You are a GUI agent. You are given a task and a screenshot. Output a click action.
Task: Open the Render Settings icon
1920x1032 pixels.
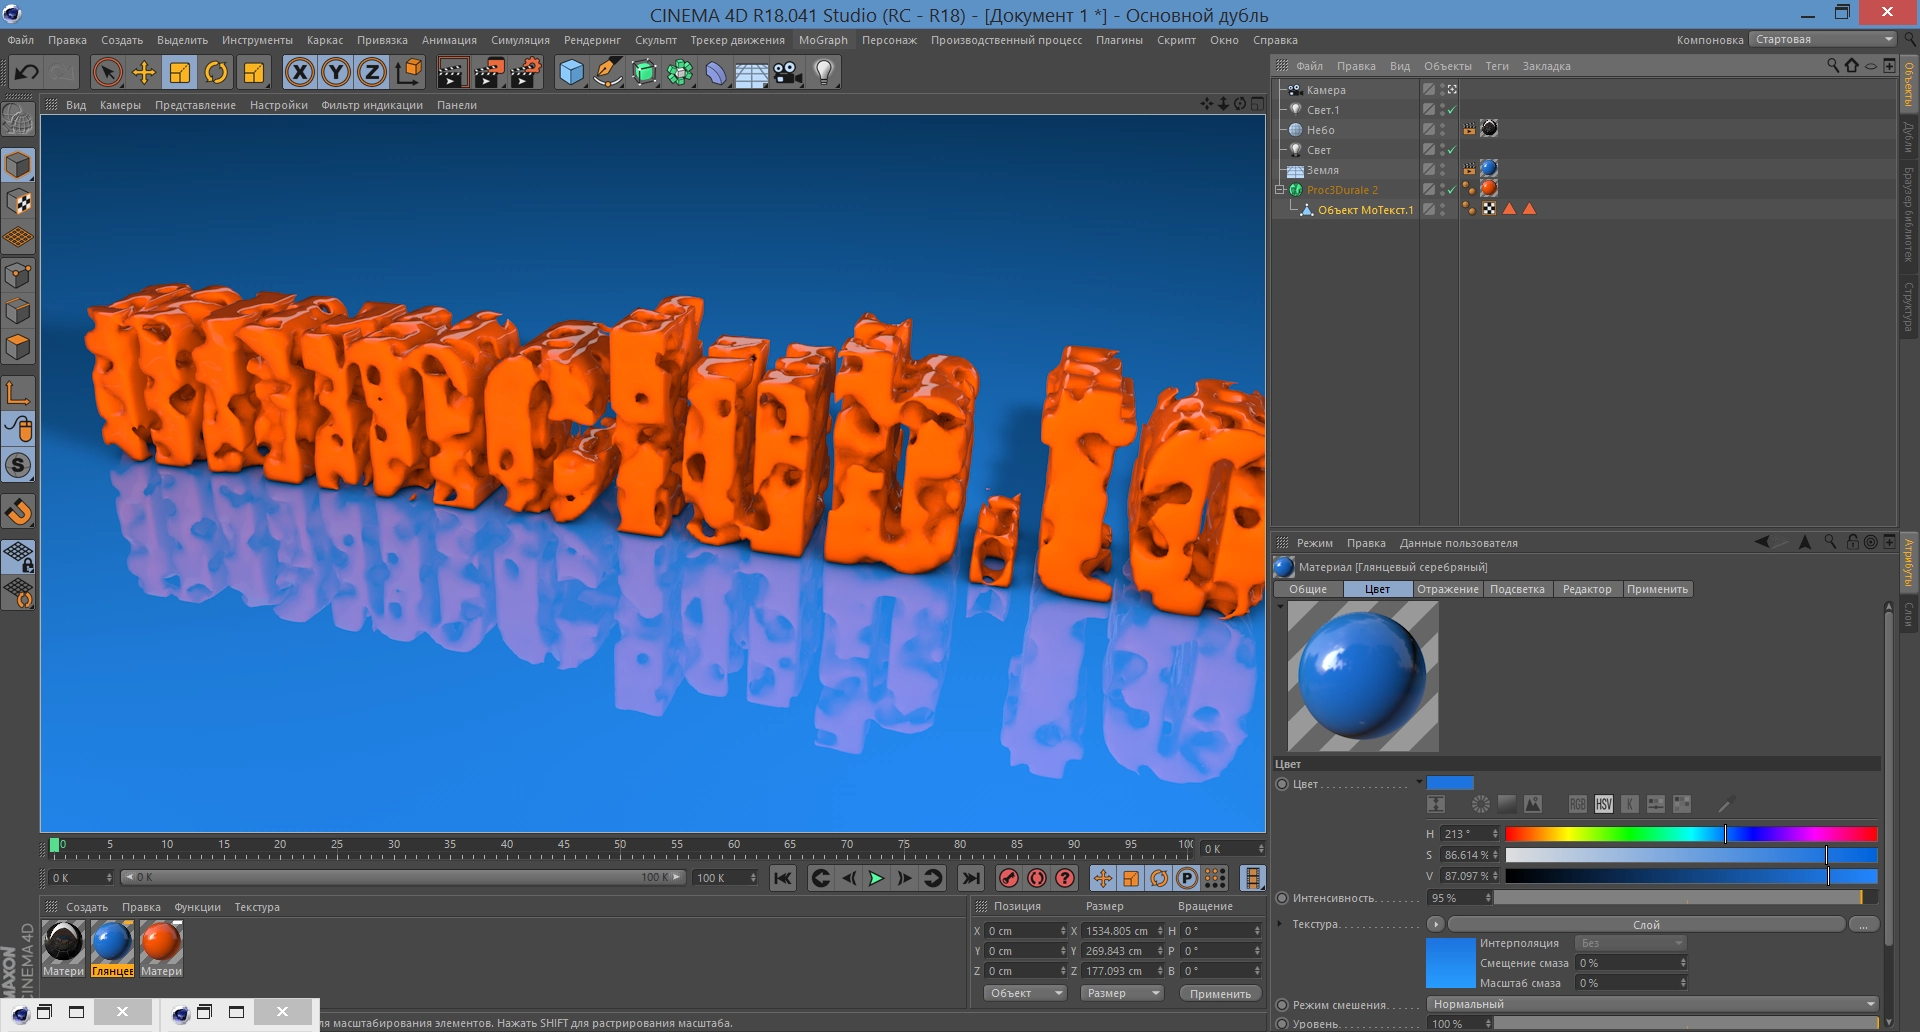click(526, 72)
